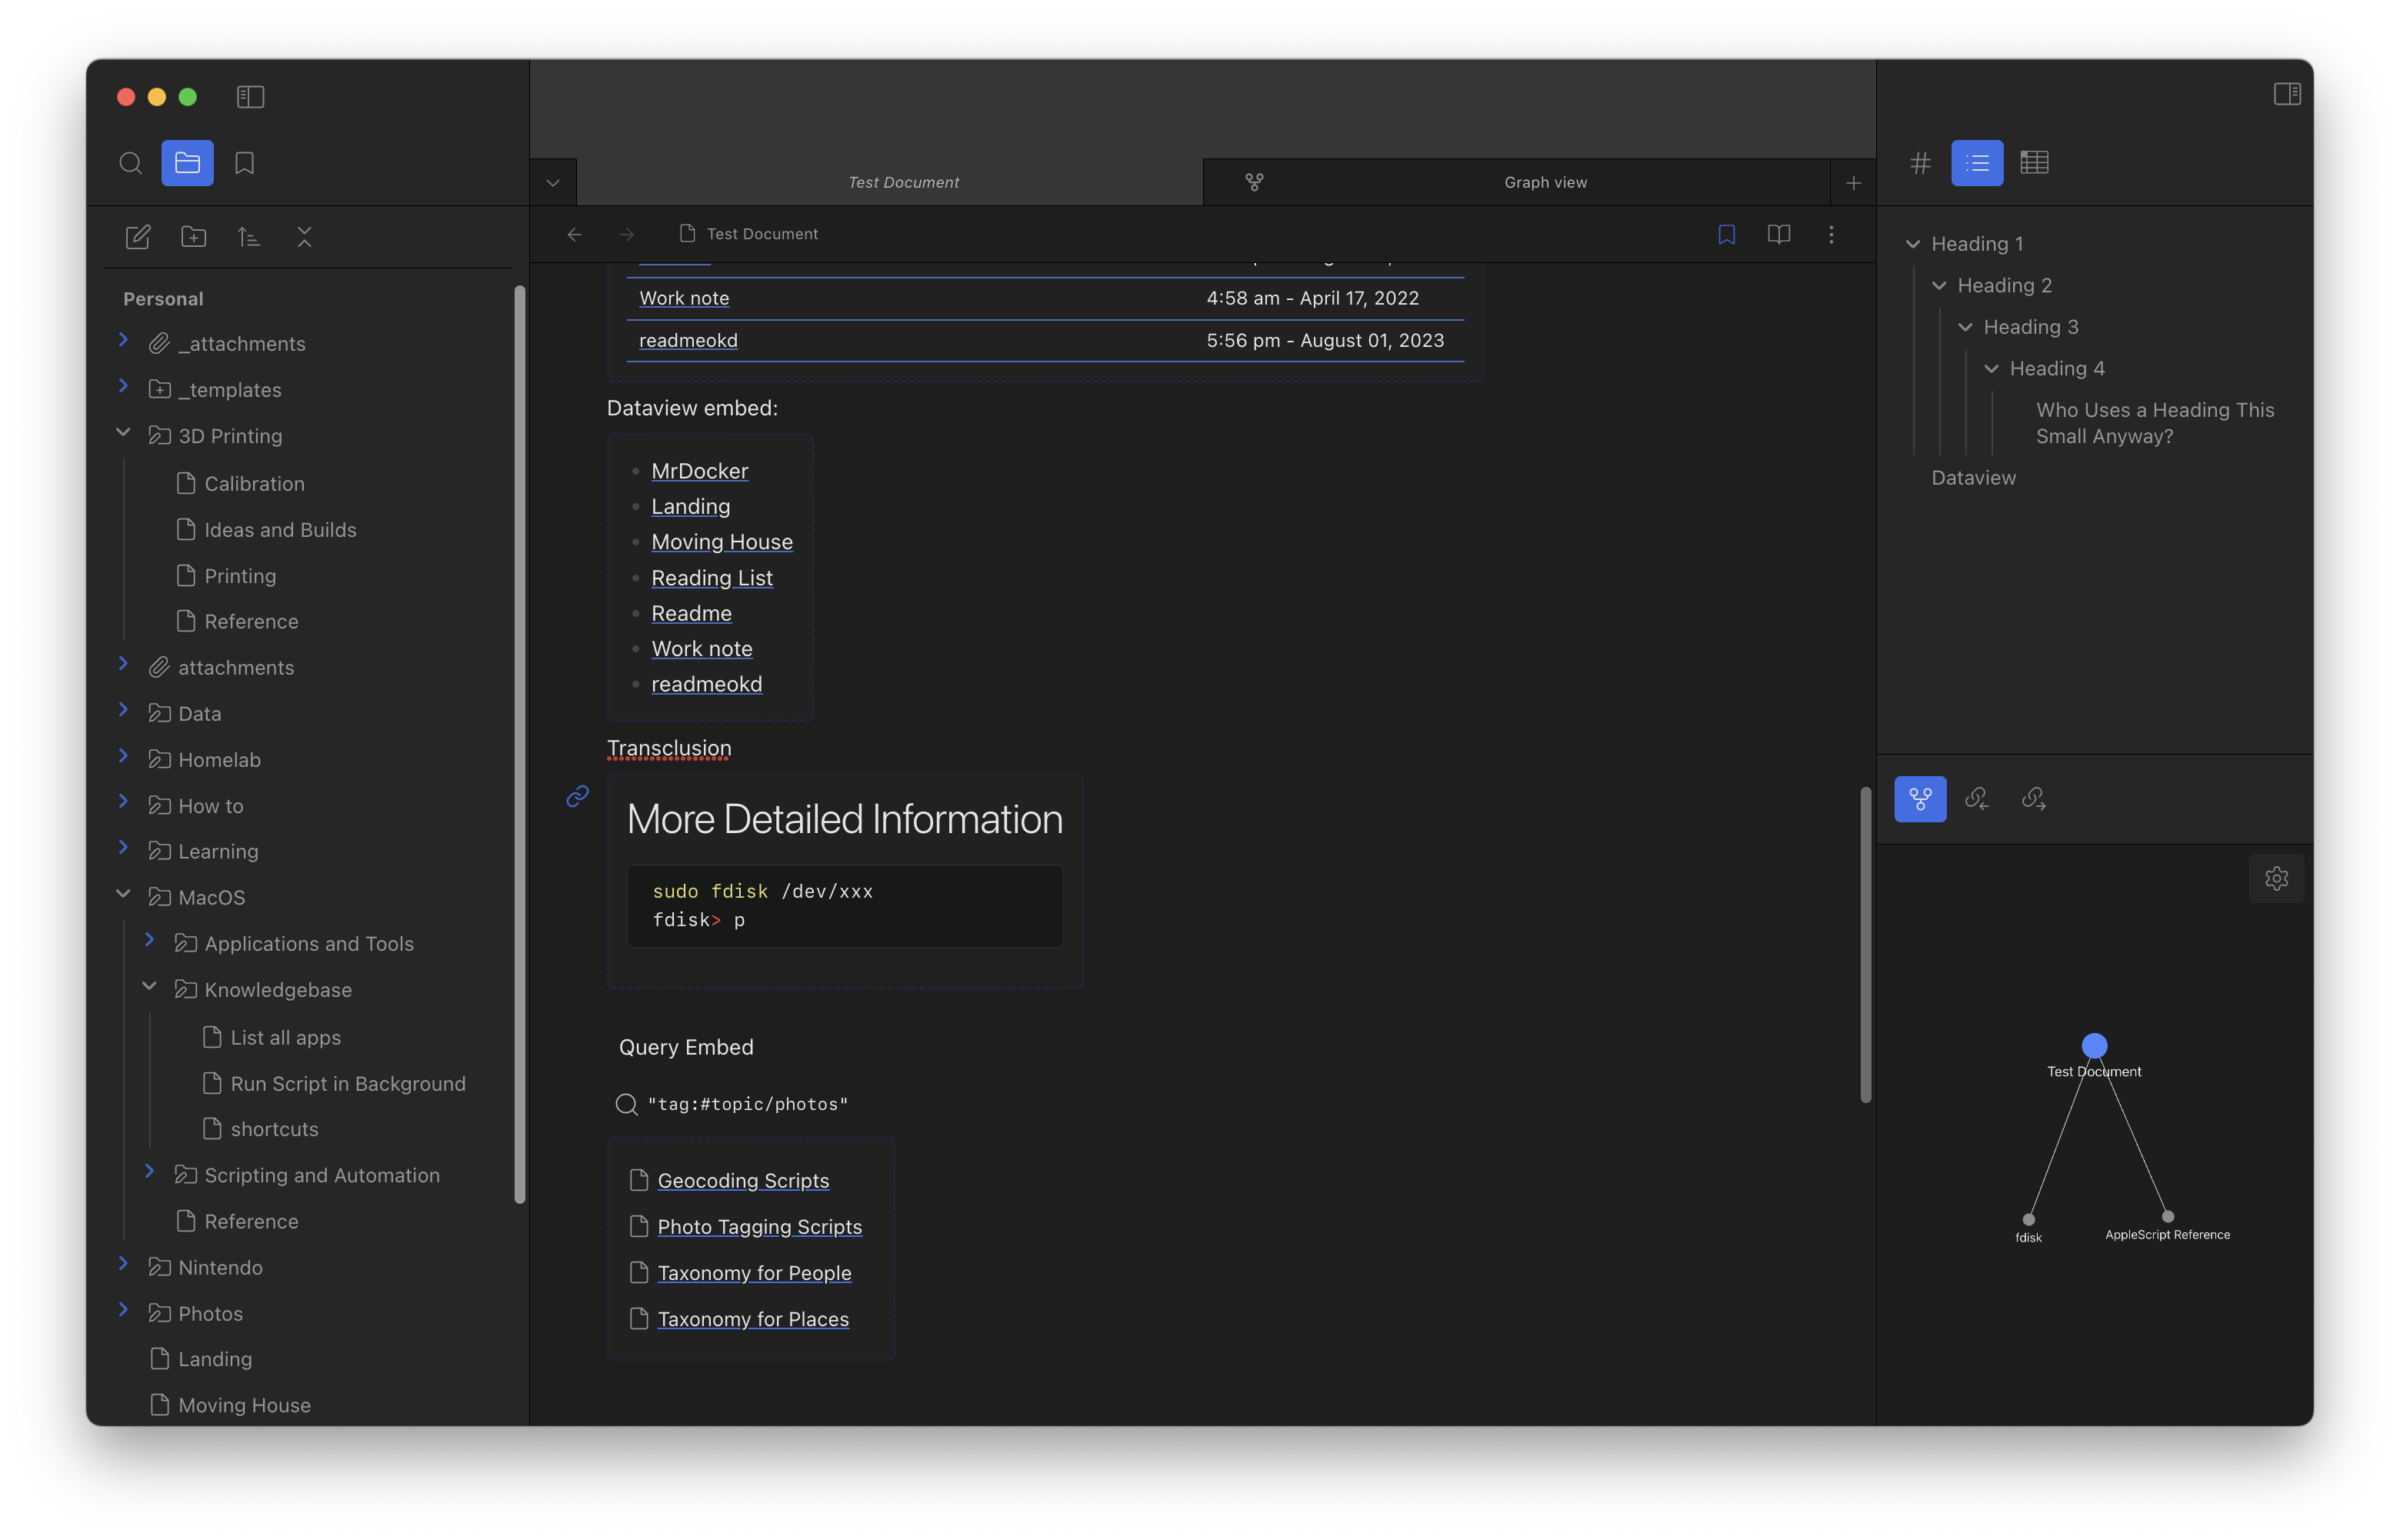Open graph view settings gear
Screen dimensions: 2400x1540
click(x=2276, y=878)
